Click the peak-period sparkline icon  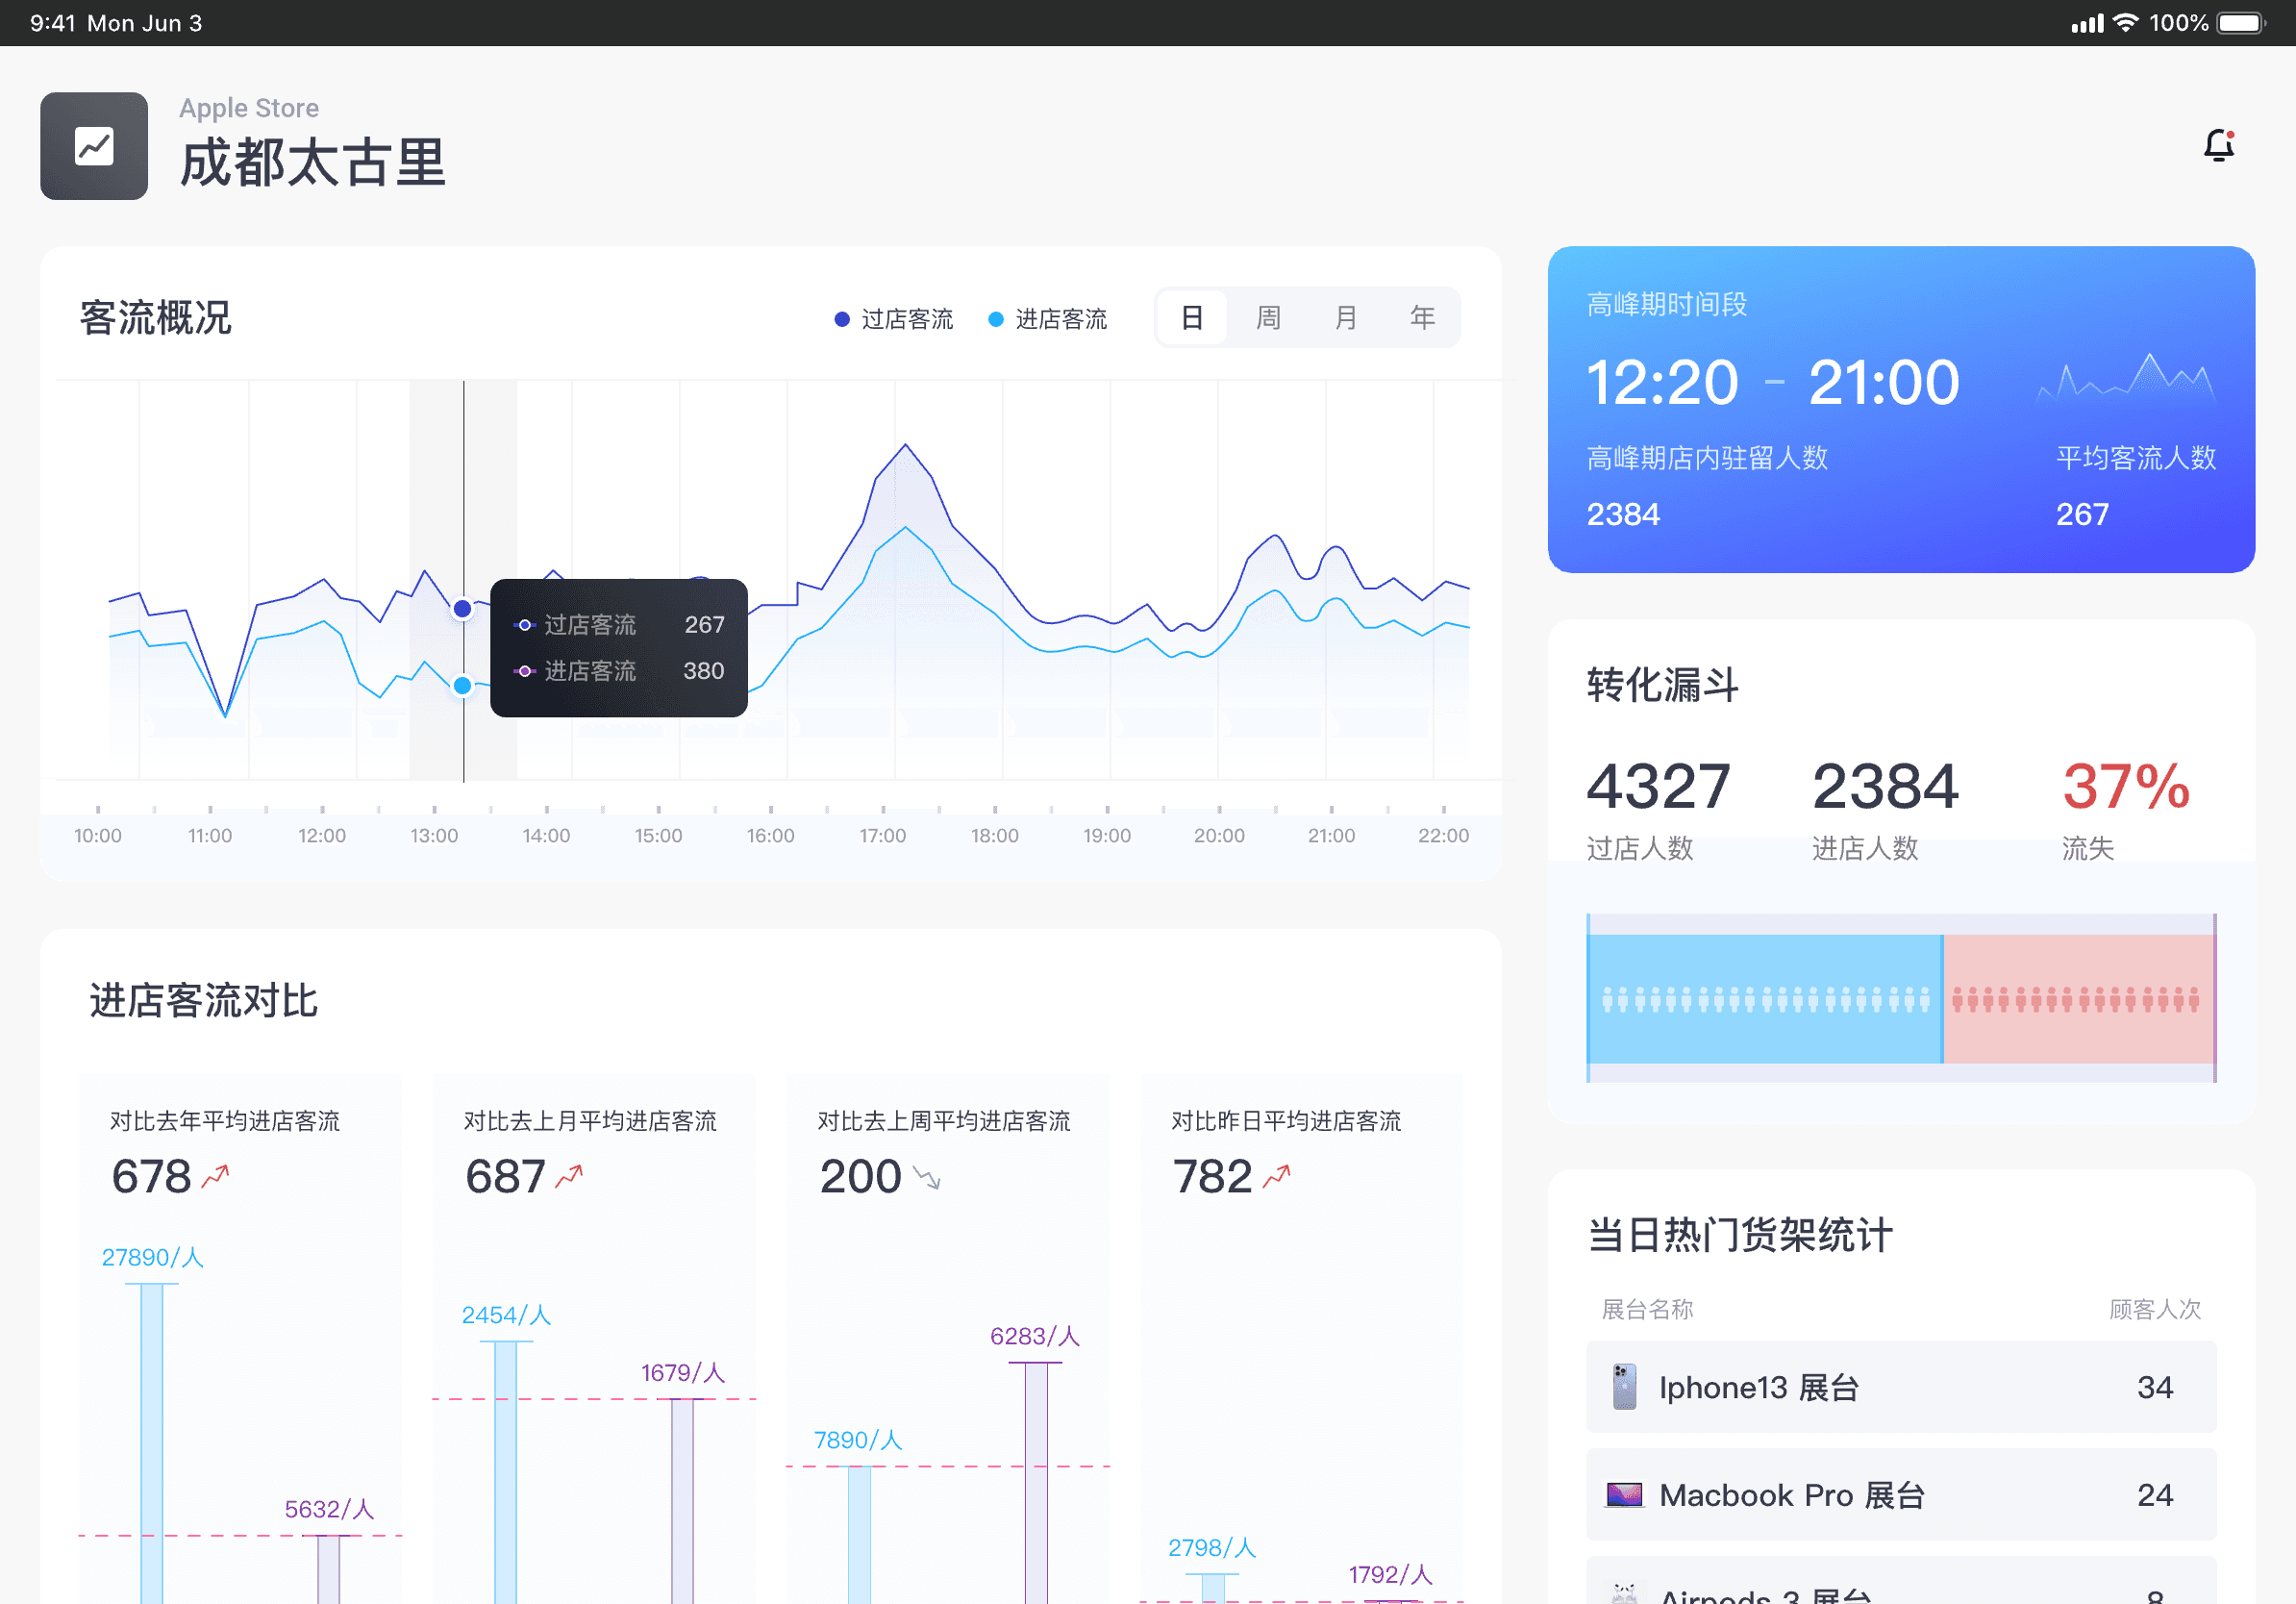click(x=2126, y=380)
